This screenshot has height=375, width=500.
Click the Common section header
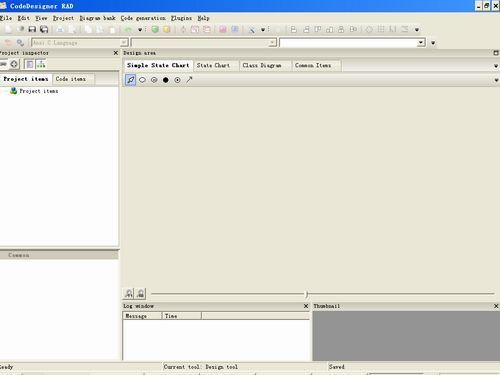pyautogui.click(x=59, y=255)
